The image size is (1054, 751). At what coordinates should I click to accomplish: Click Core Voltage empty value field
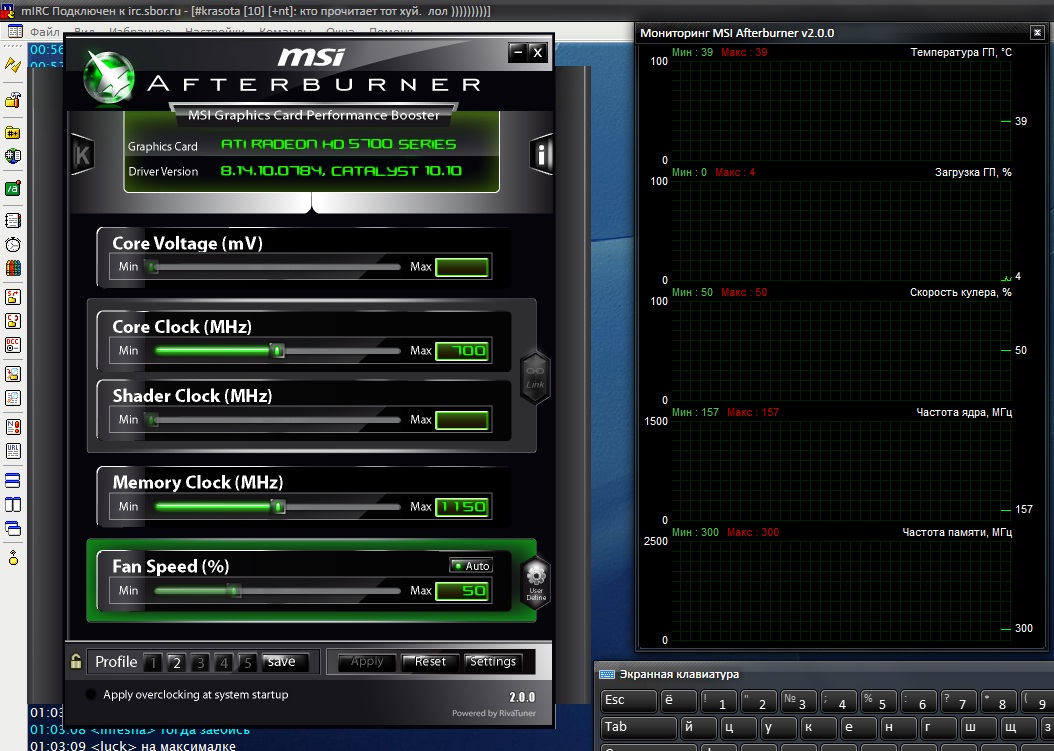click(462, 267)
